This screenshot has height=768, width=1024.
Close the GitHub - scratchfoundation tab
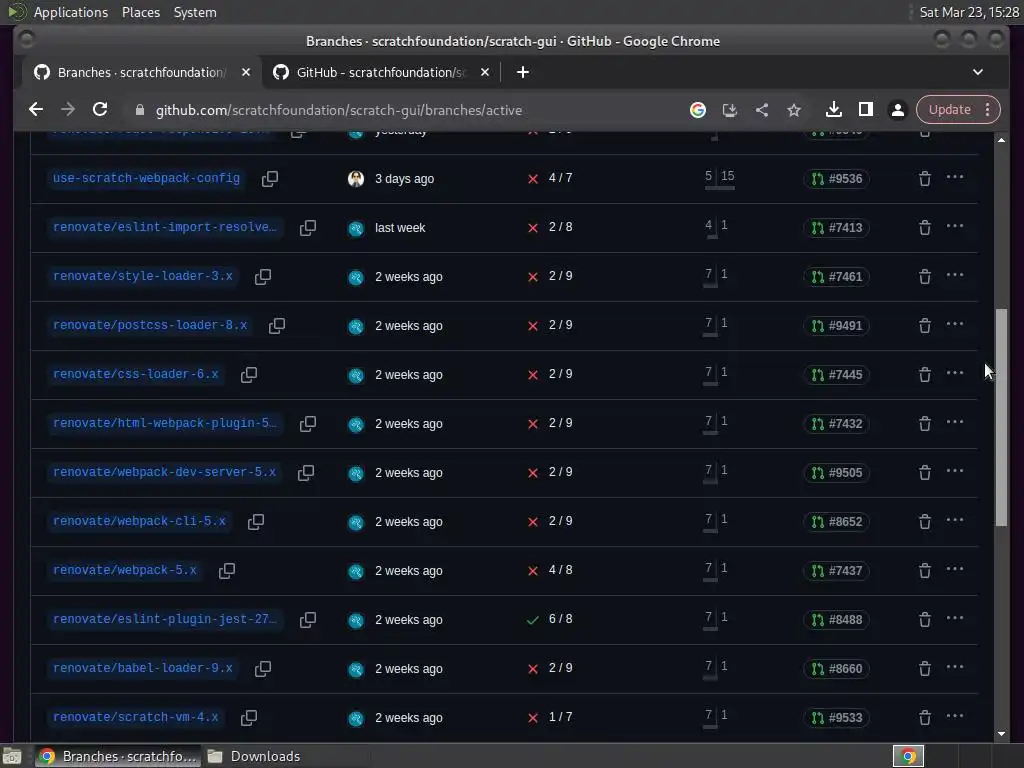click(x=485, y=72)
